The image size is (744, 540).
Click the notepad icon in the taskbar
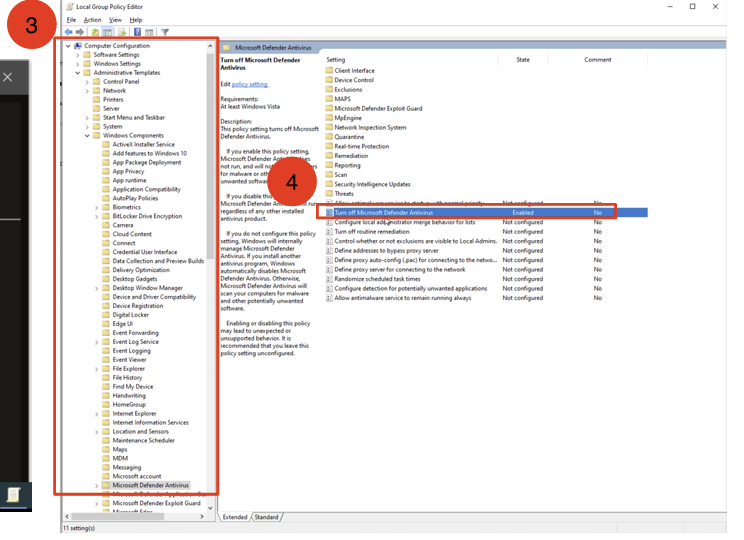[13, 495]
